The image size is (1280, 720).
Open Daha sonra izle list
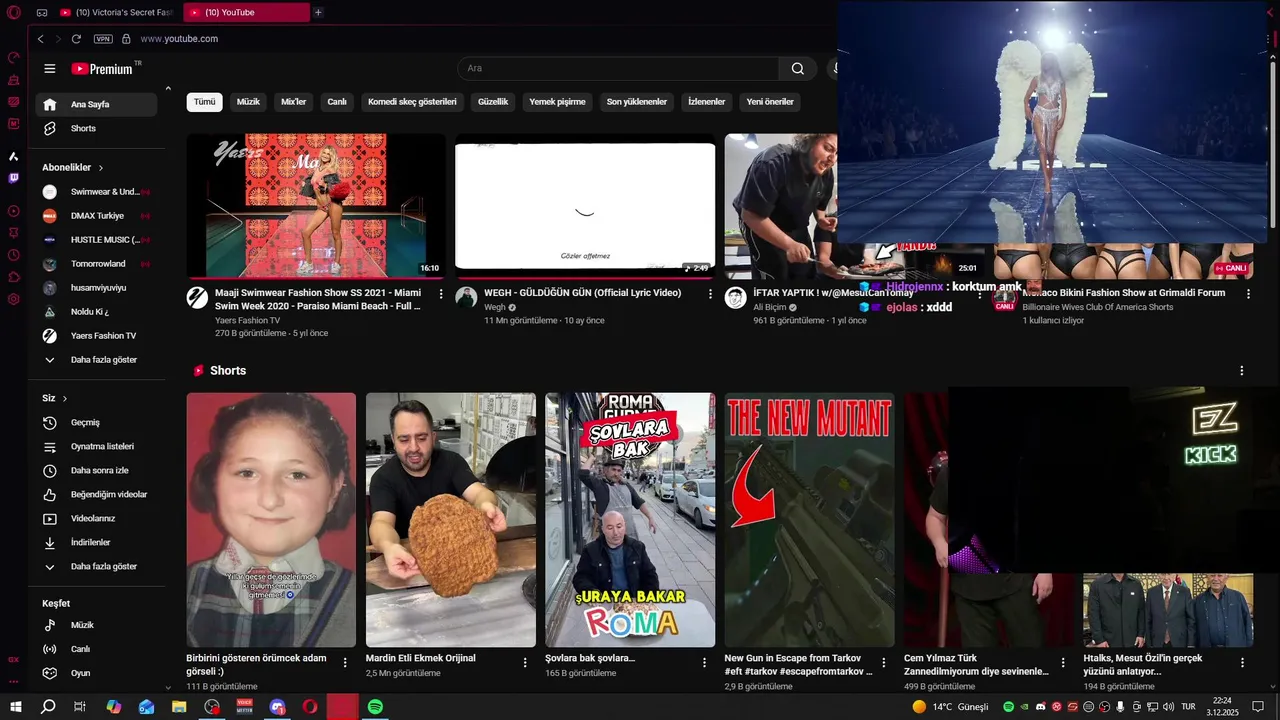pos(96,471)
